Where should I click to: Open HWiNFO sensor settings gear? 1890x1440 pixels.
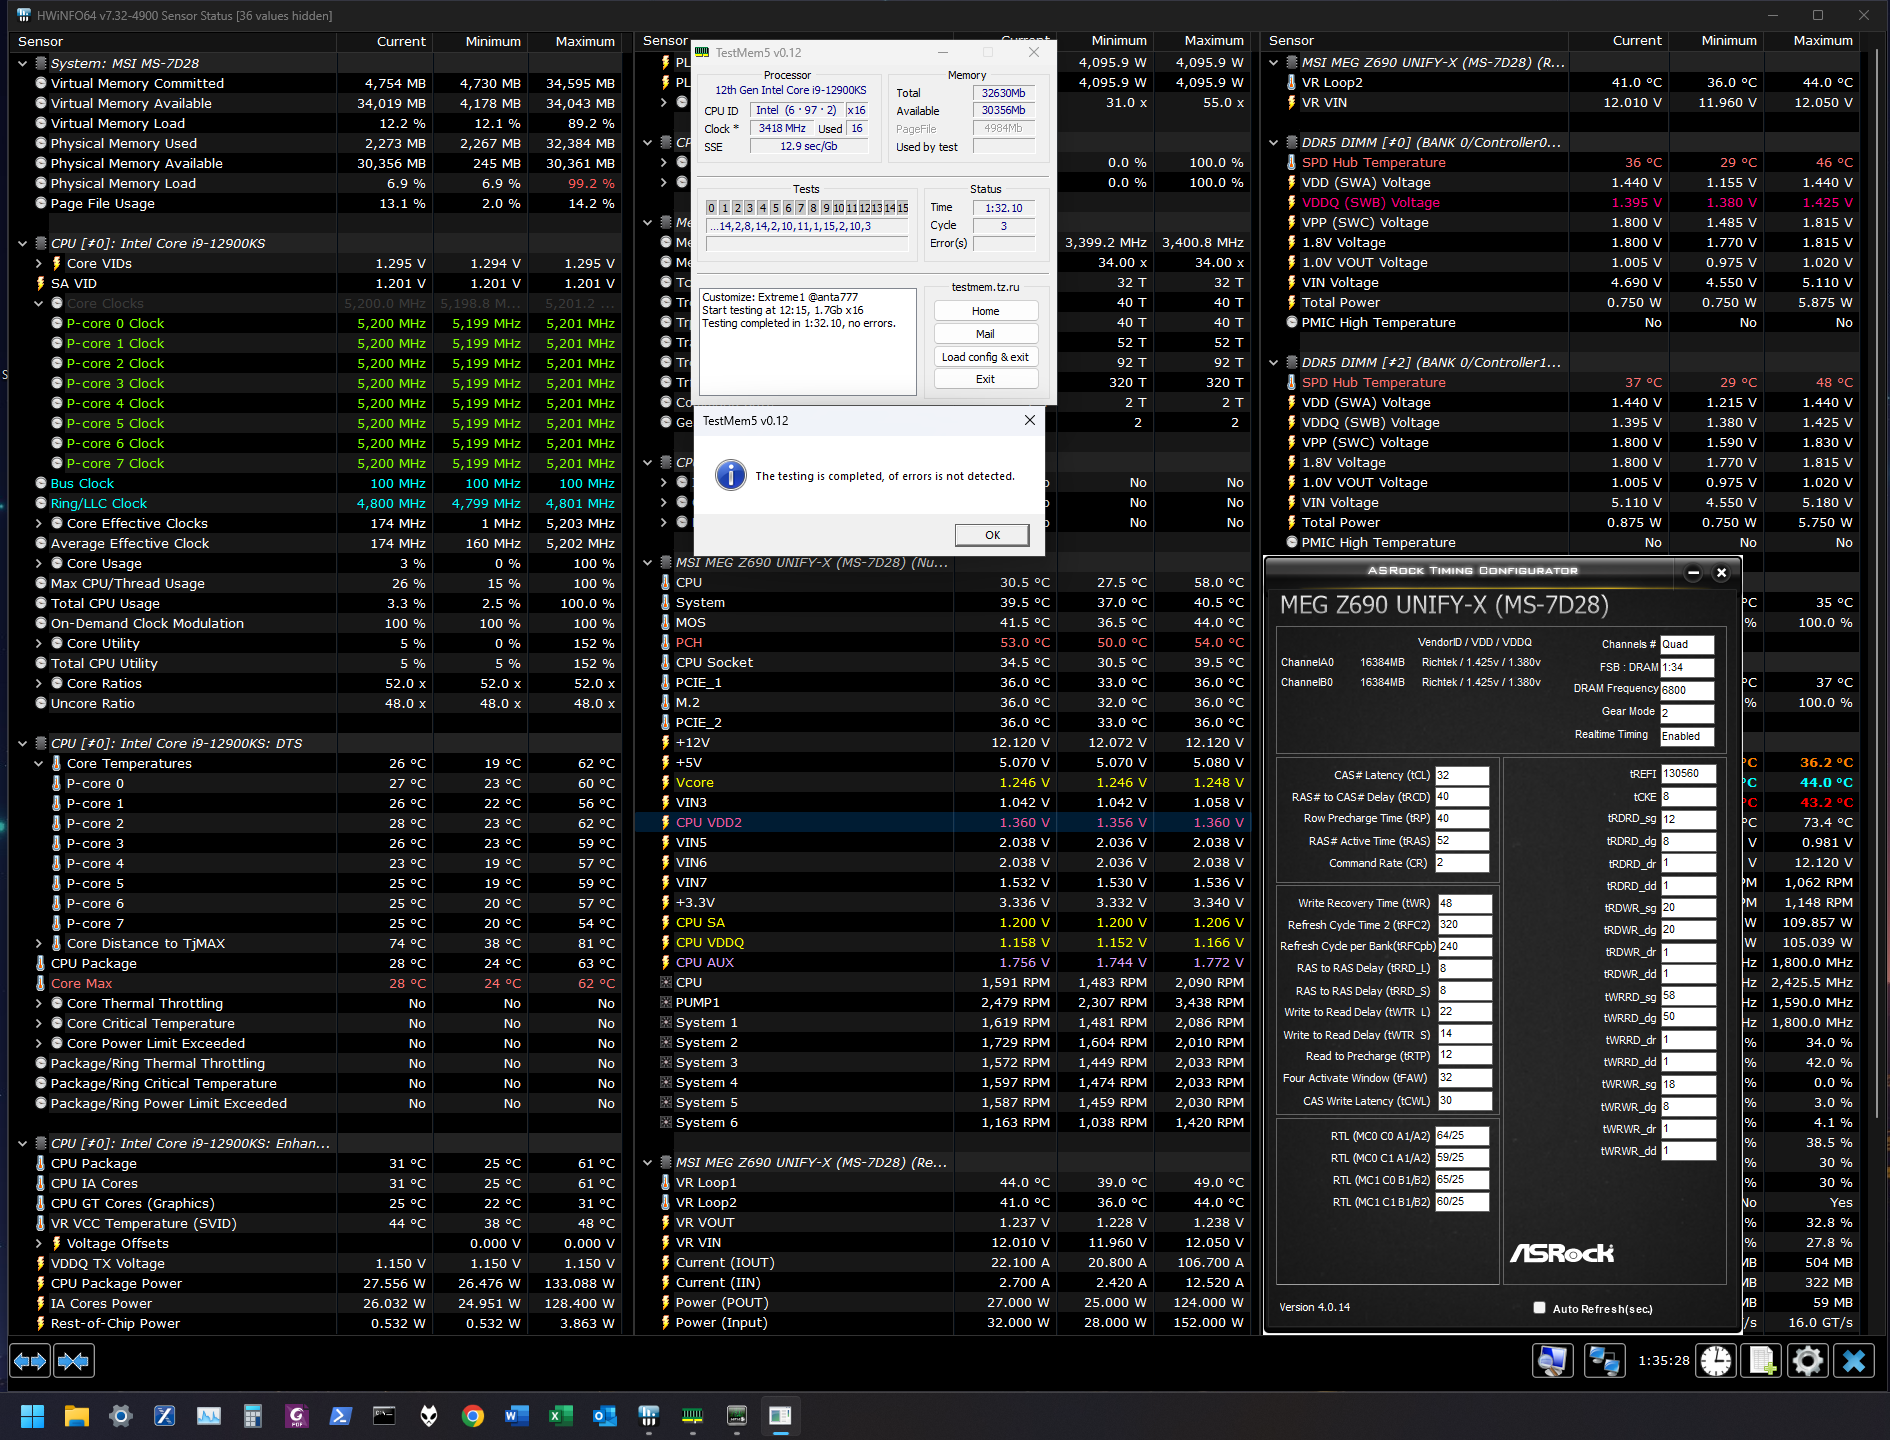(x=1807, y=1361)
